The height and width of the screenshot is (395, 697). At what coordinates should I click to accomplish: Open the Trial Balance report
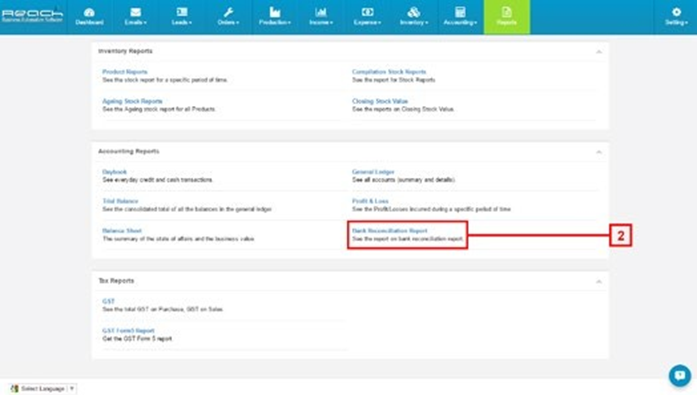point(120,201)
